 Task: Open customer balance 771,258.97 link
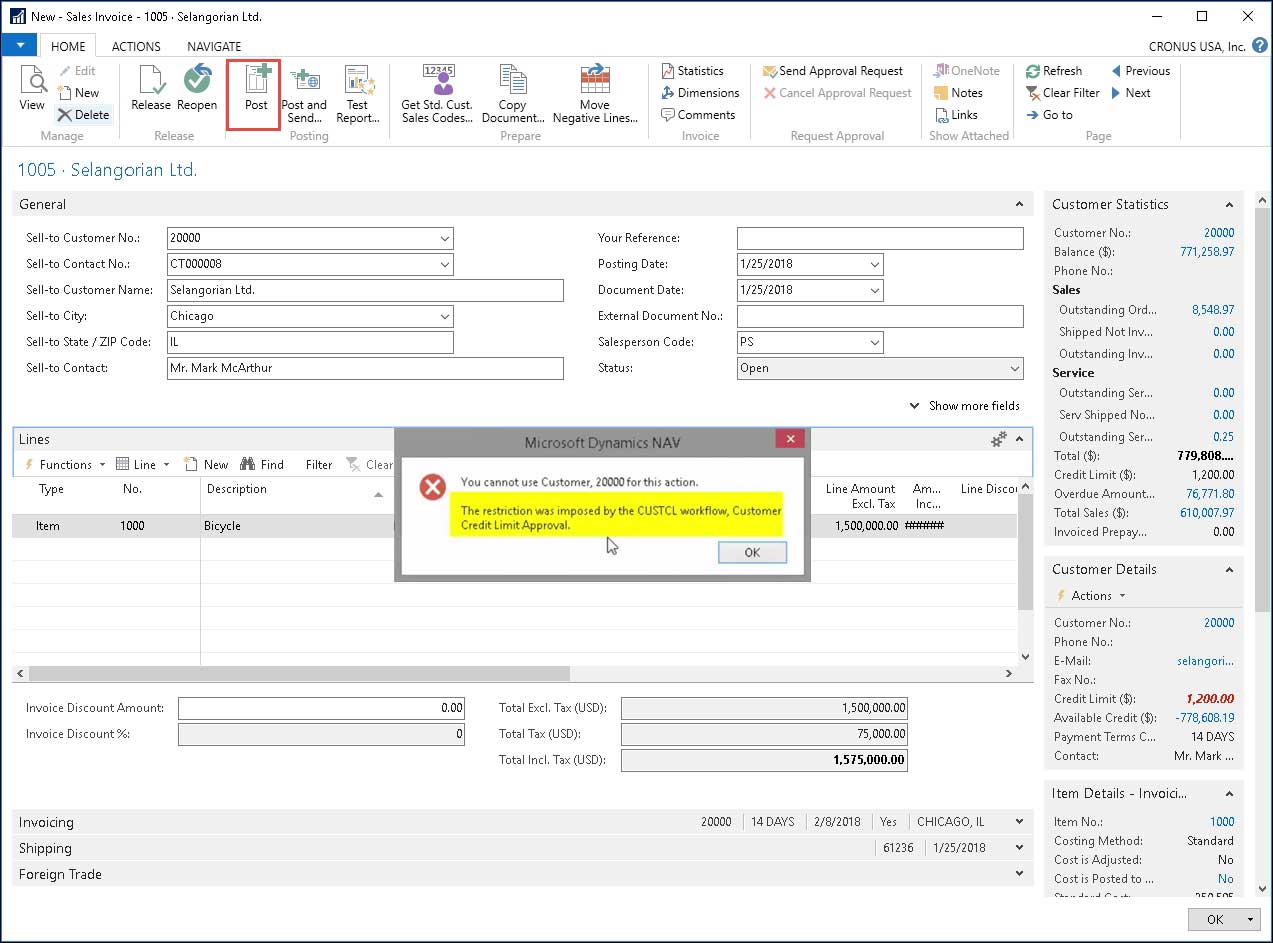coord(1206,252)
